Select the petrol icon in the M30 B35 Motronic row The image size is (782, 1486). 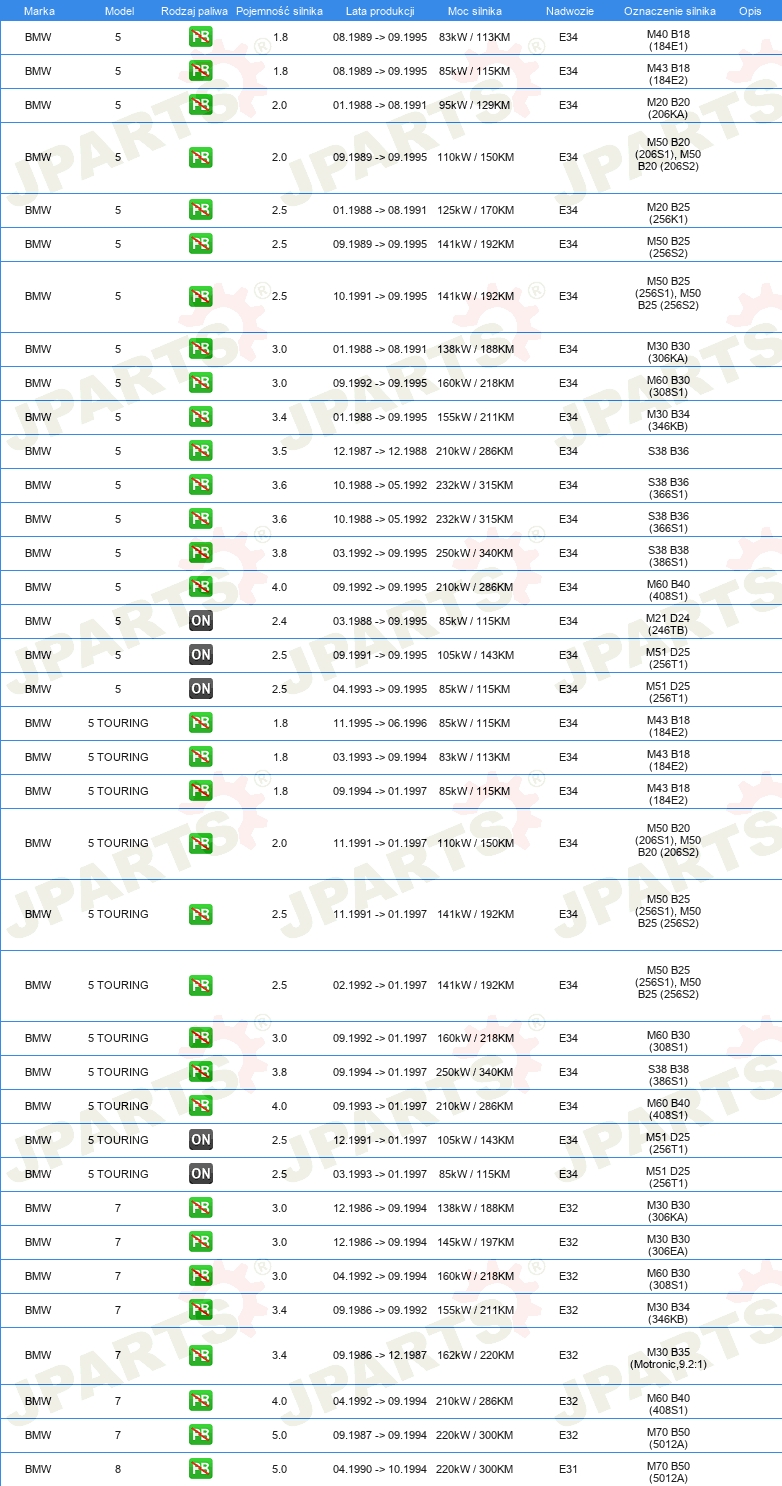click(x=201, y=1355)
